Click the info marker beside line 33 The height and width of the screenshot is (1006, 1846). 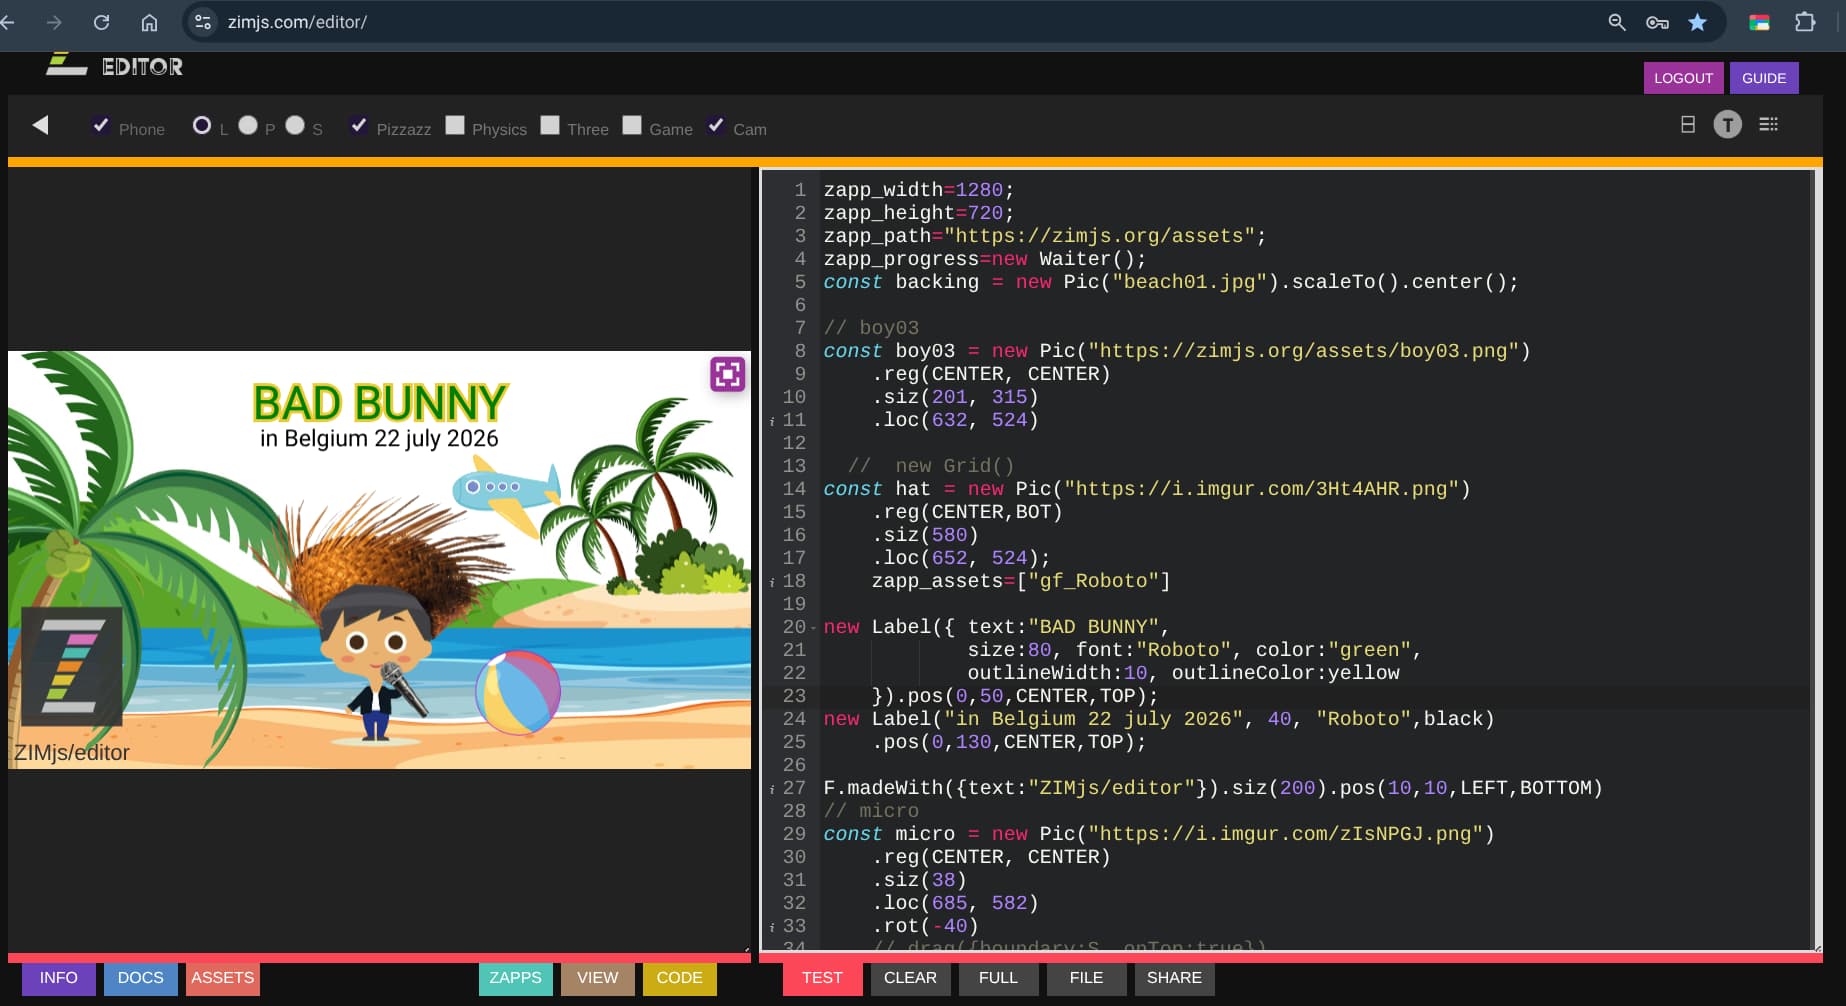[772, 927]
